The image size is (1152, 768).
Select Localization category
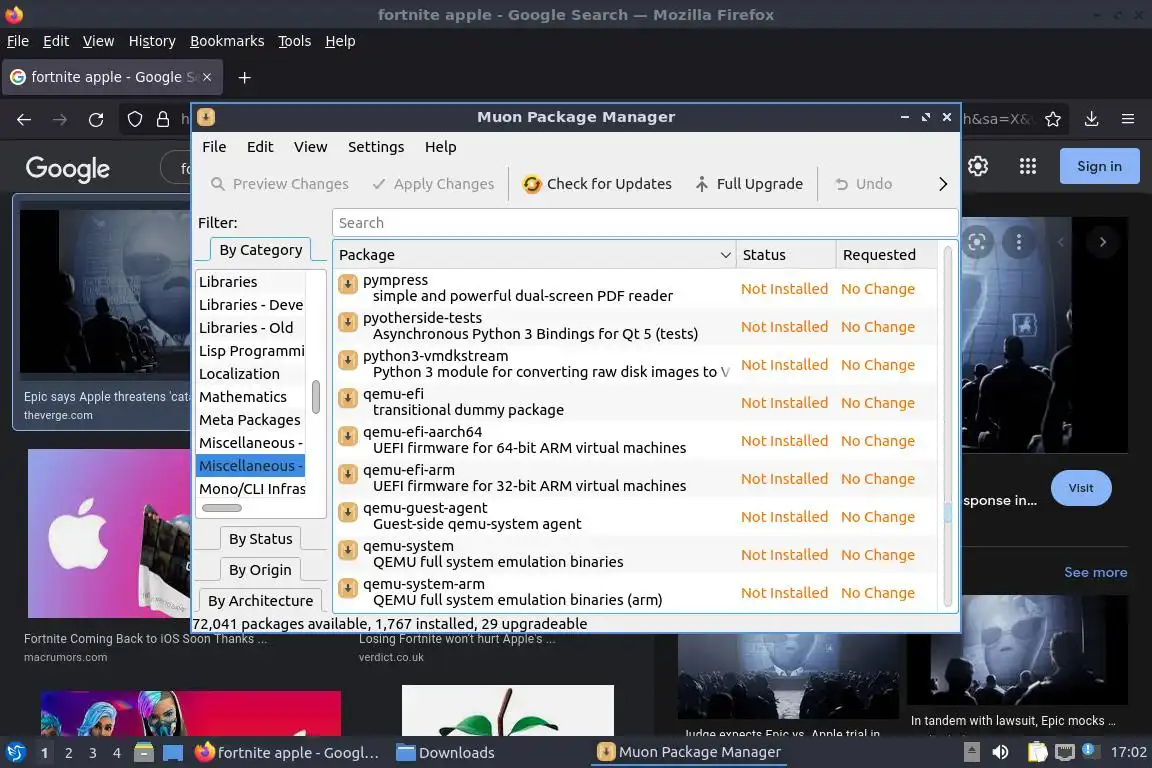pyautogui.click(x=251, y=373)
